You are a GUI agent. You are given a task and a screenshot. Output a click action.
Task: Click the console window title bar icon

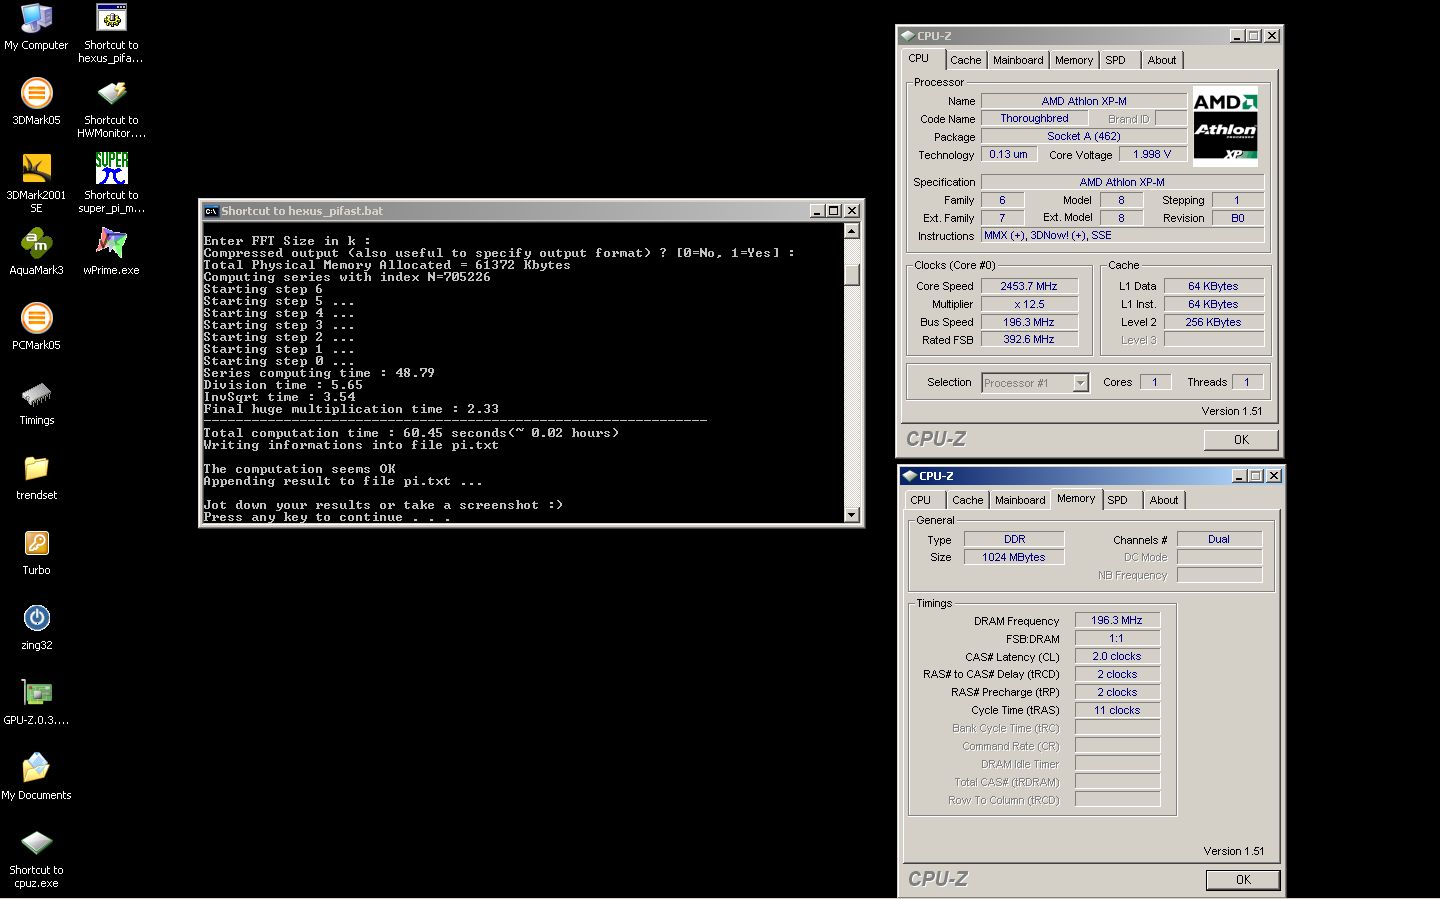tap(211, 211)
